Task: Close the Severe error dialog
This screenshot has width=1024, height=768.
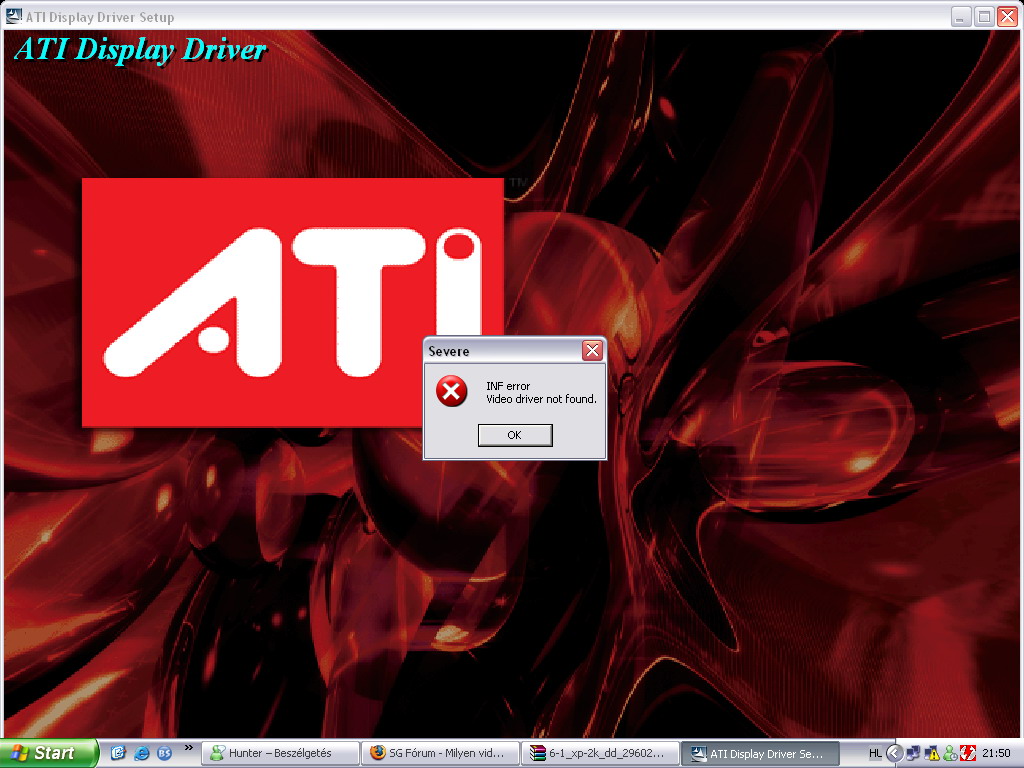Action: [592, 350]
